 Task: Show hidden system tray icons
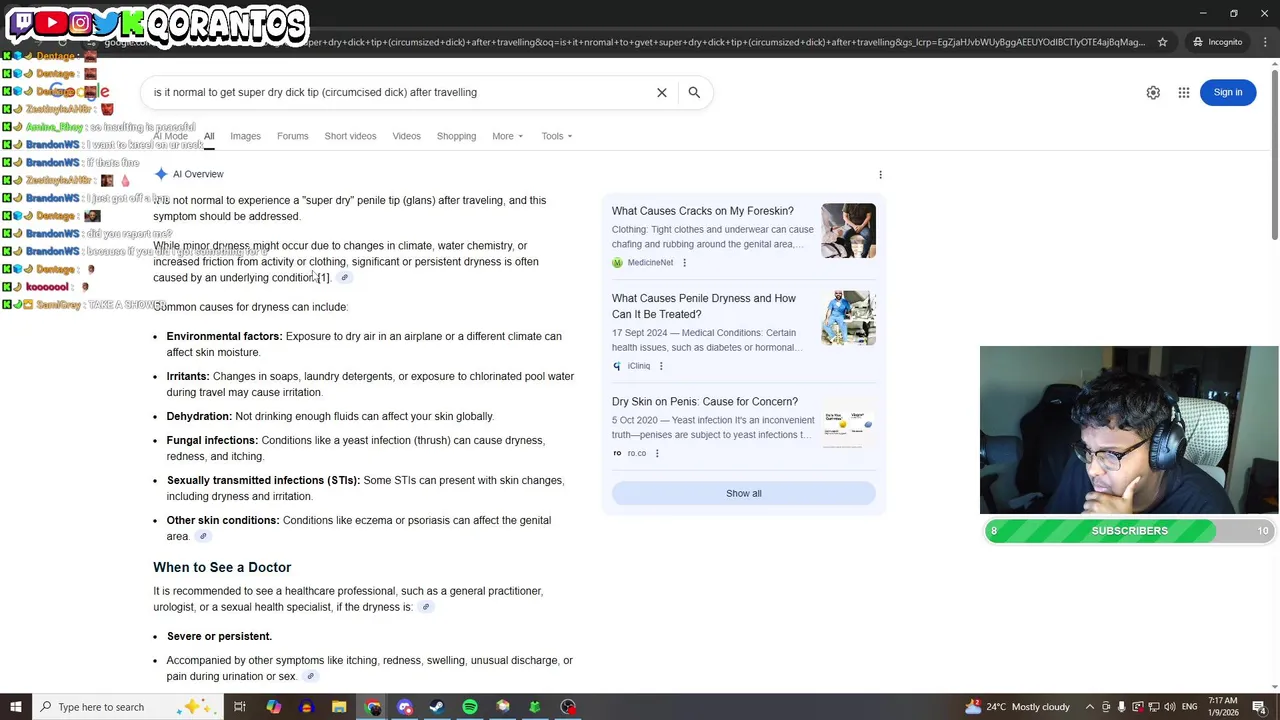(1090, 707)
